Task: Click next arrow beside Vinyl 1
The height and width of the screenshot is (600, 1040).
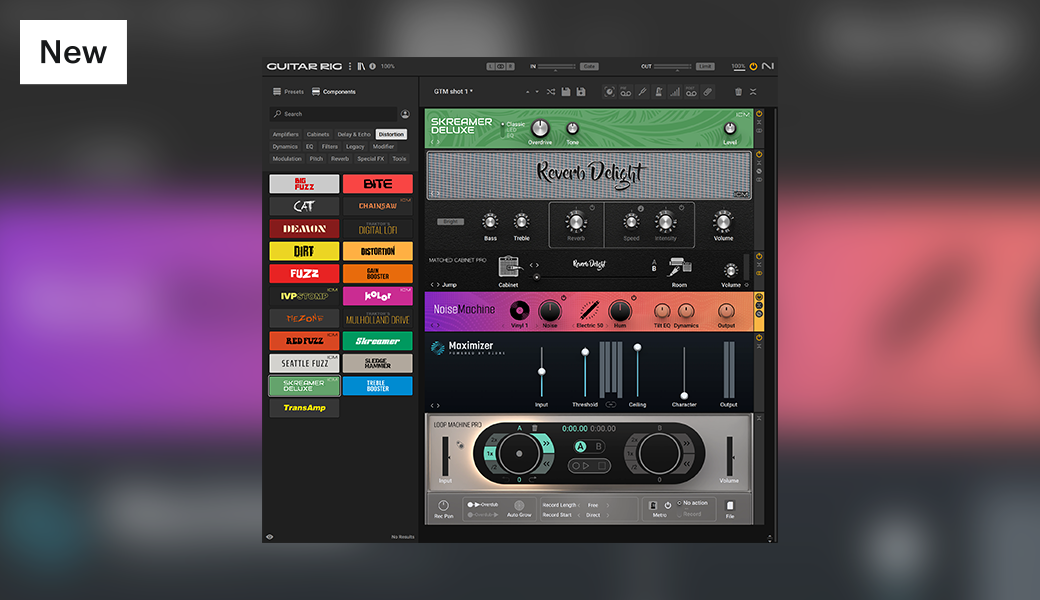Action: click(535, 326)
